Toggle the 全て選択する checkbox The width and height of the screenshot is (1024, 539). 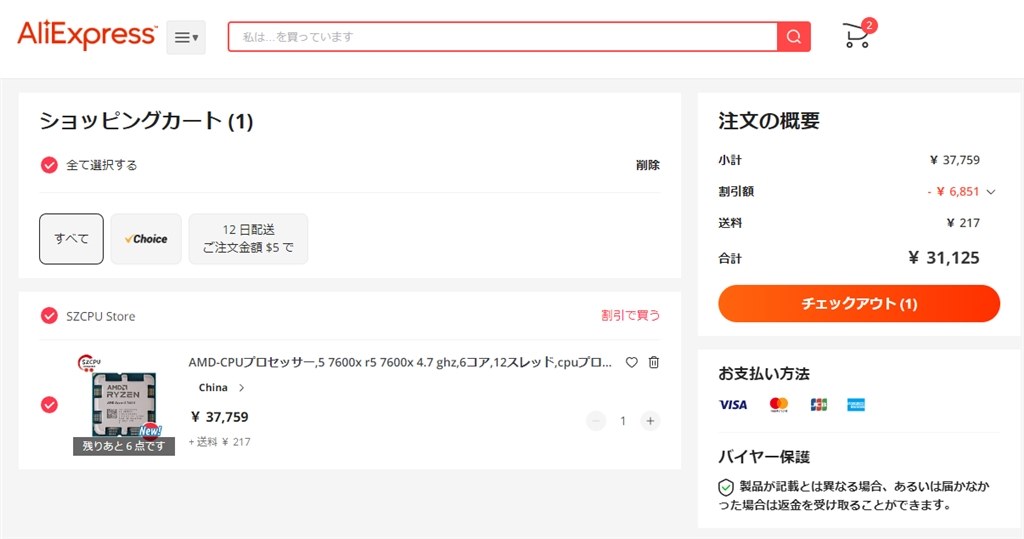pyautogui.click(x=49, y=165)
